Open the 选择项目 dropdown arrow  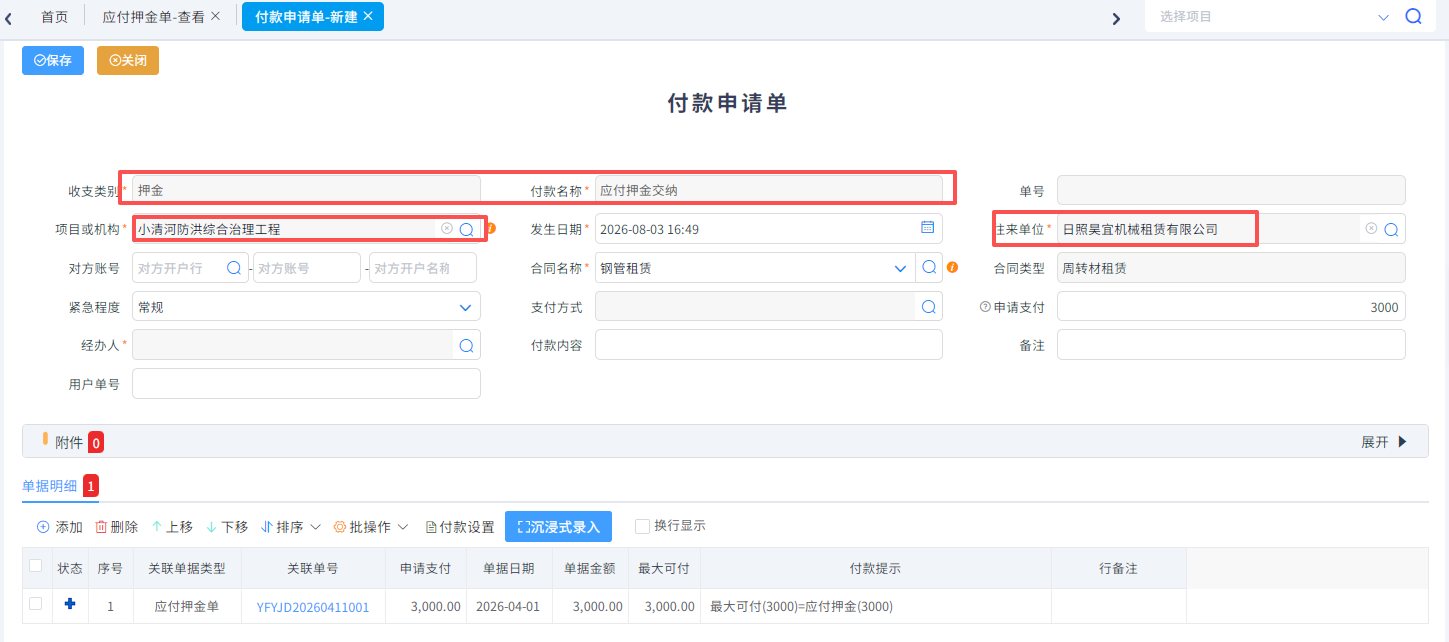(1384, 17)
